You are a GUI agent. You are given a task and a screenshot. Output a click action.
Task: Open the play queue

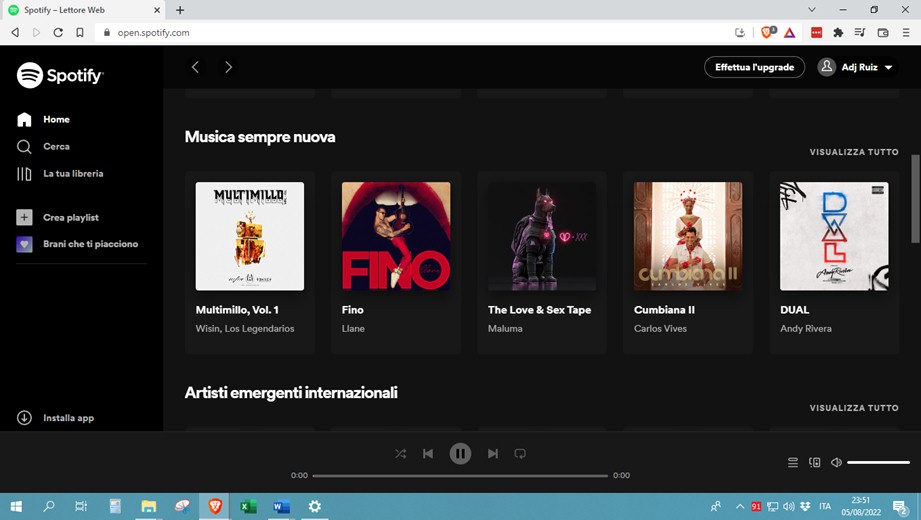click(793, 462)
